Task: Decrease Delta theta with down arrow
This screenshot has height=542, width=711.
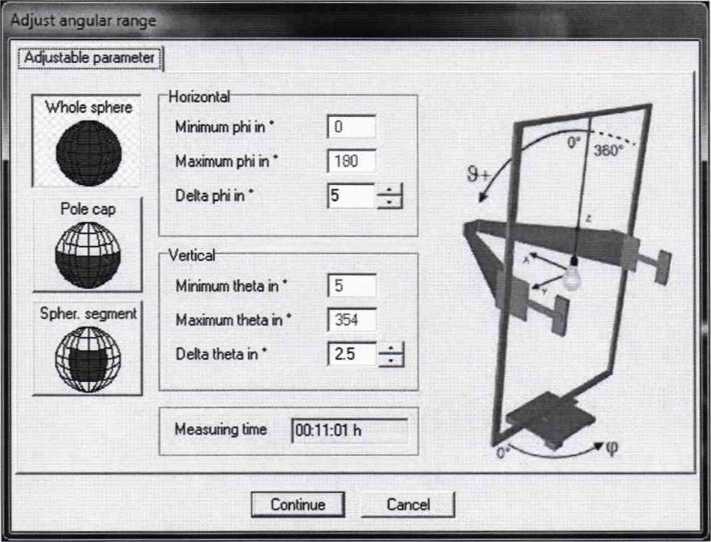Action: click(390, 359)
